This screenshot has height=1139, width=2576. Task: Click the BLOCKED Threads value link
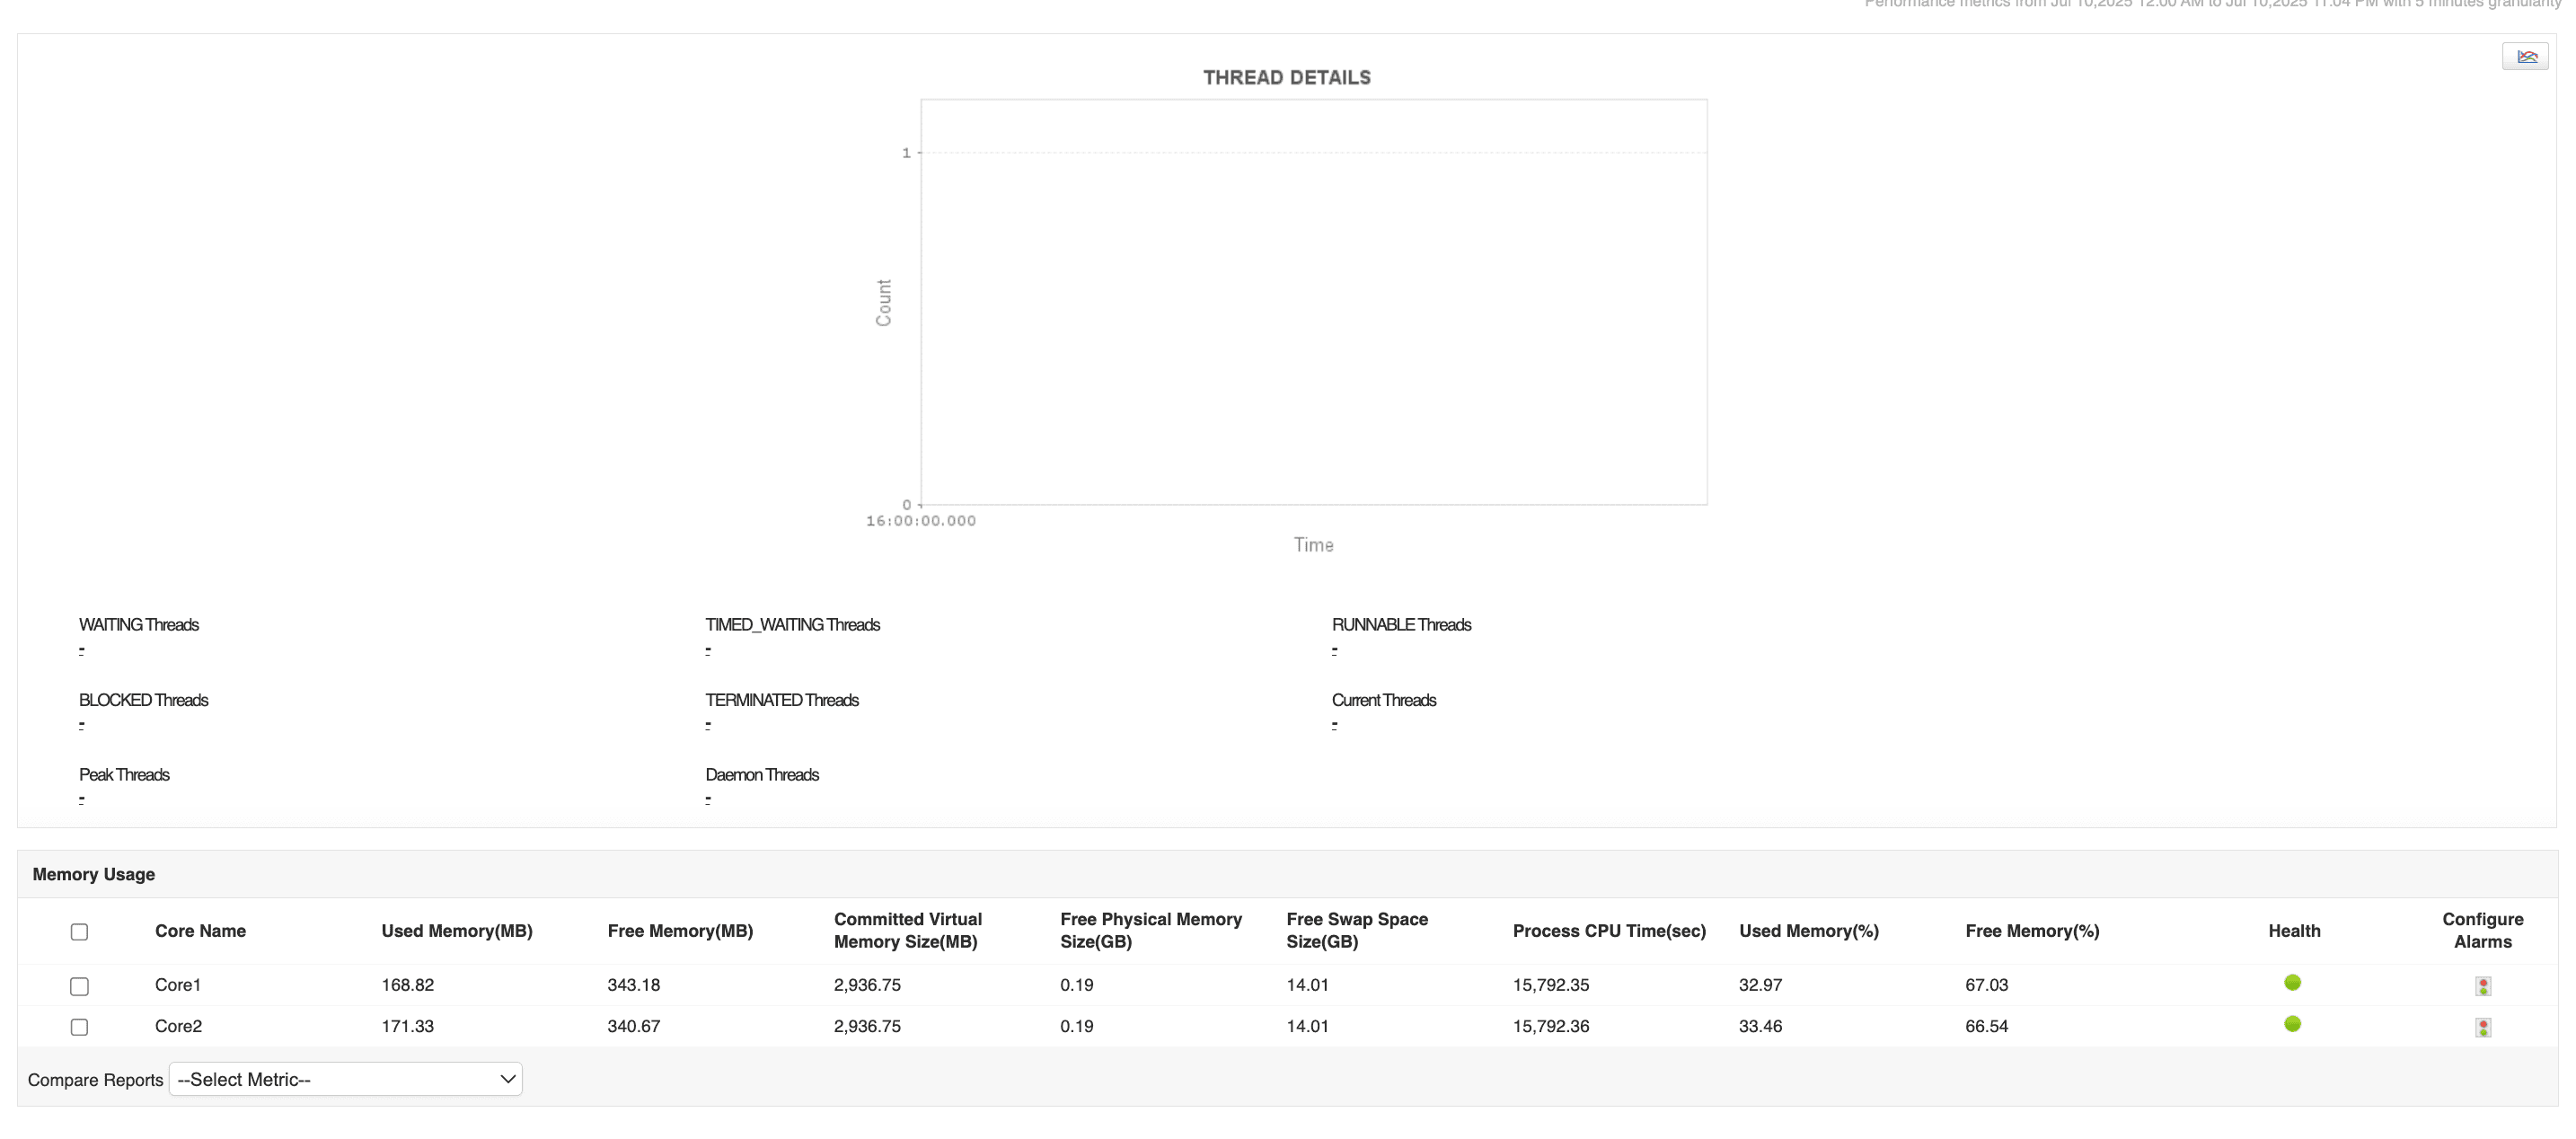coord(82,724)
